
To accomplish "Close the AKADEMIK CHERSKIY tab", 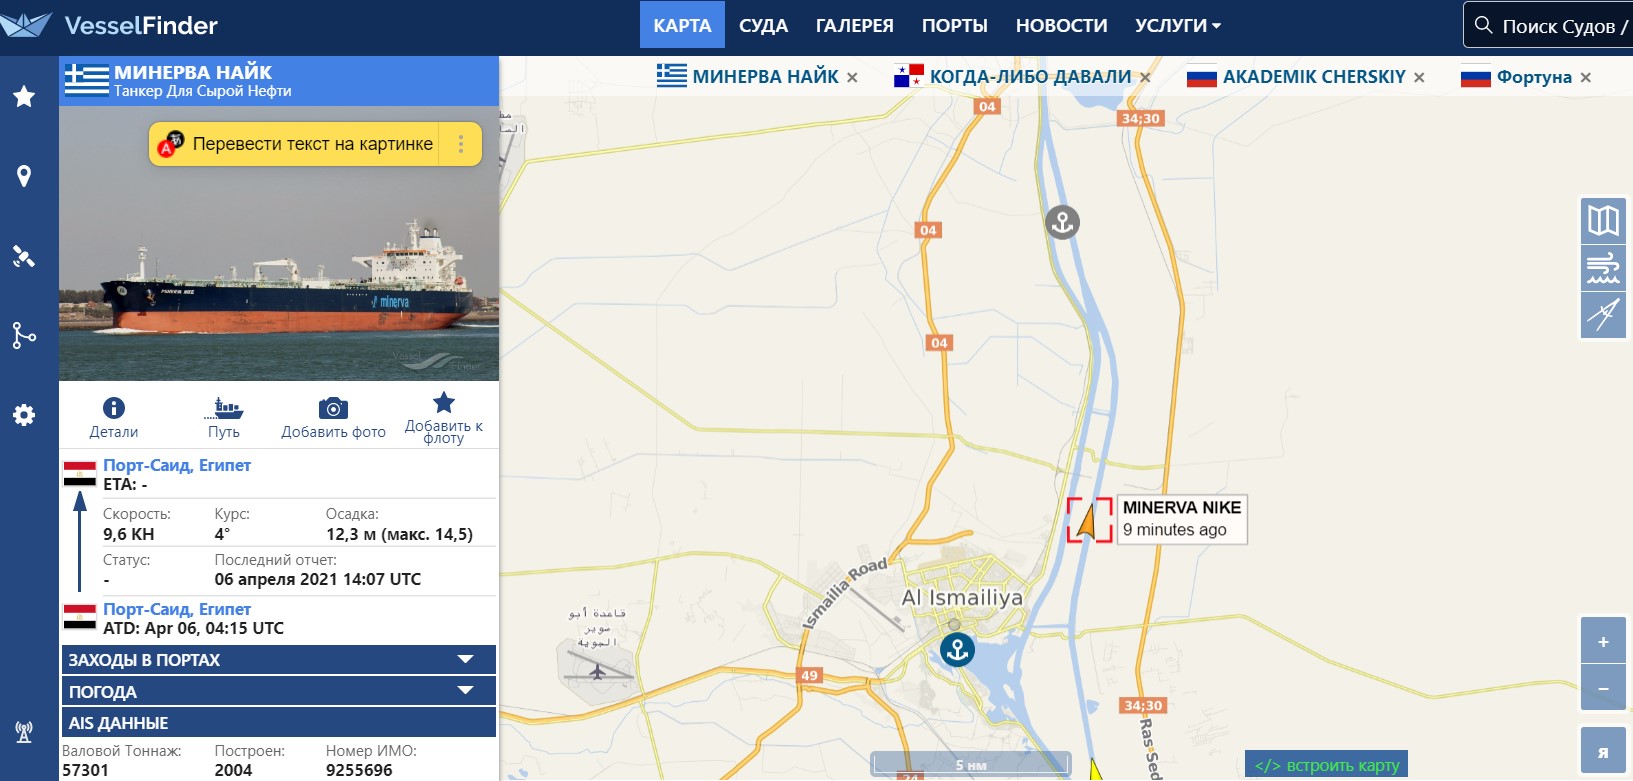I will 1419,77.
